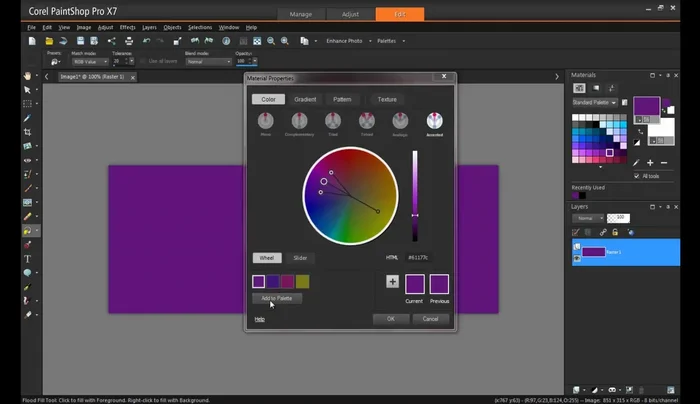
Task: Open the Effects menu
Action: (x=128, y=27)
